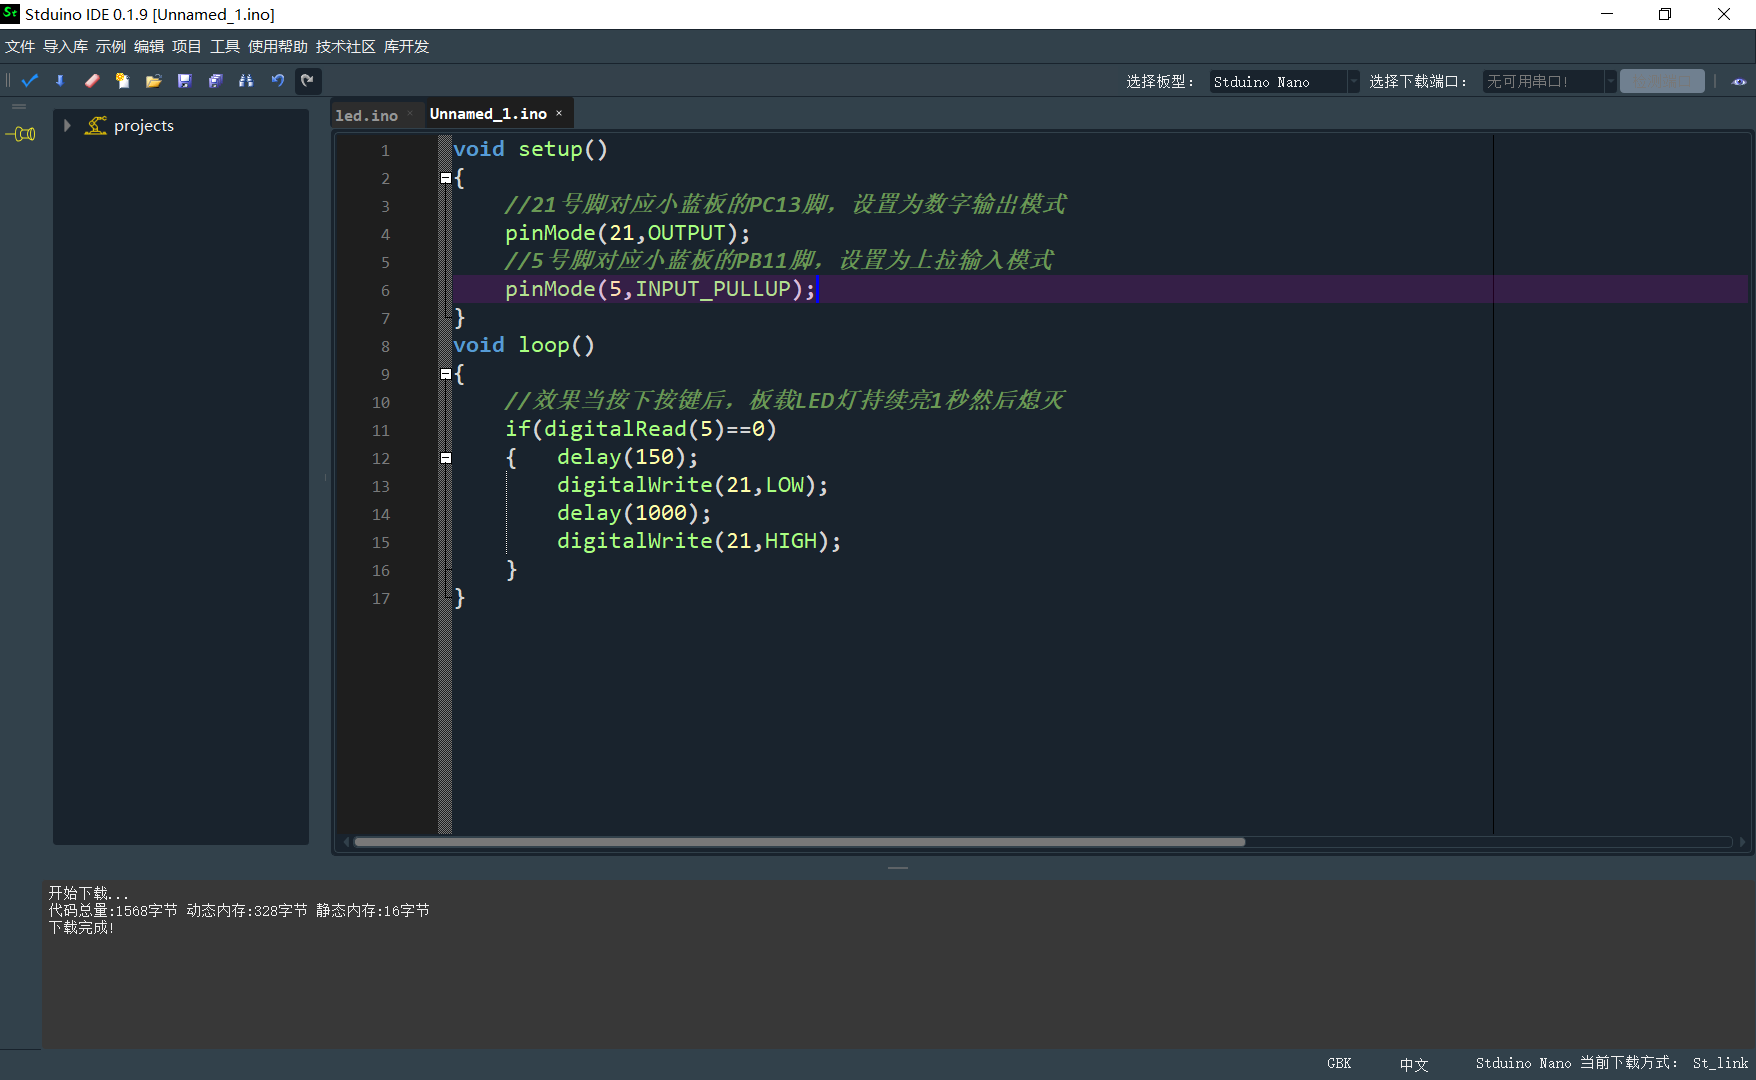
Task: Click the void loop() line
Action: [524, 345]
